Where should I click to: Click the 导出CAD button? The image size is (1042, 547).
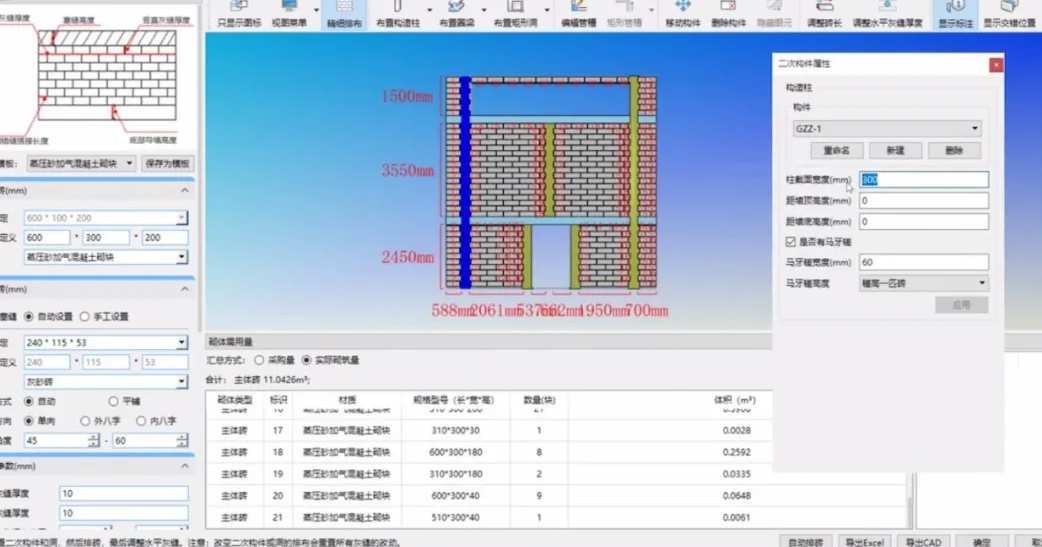tap(923, 542)
